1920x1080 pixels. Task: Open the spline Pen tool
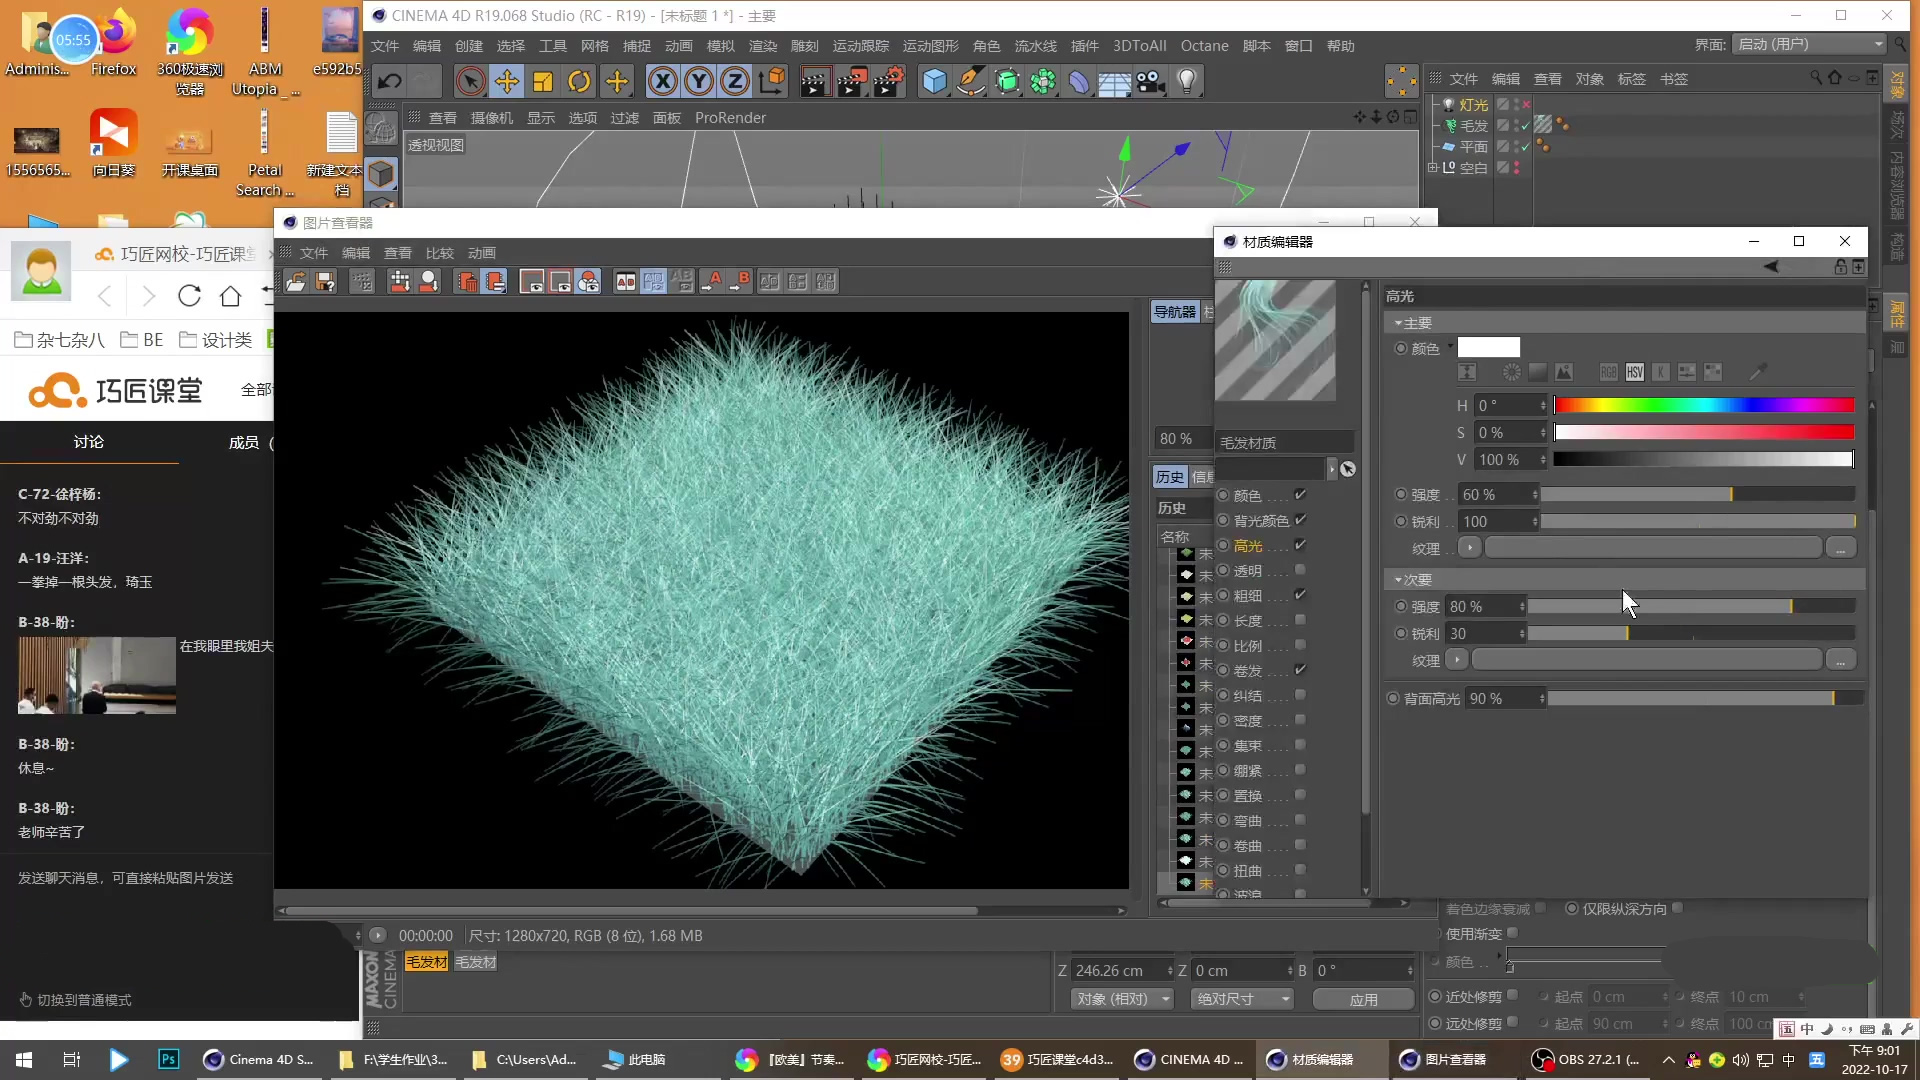click(971, 82)
